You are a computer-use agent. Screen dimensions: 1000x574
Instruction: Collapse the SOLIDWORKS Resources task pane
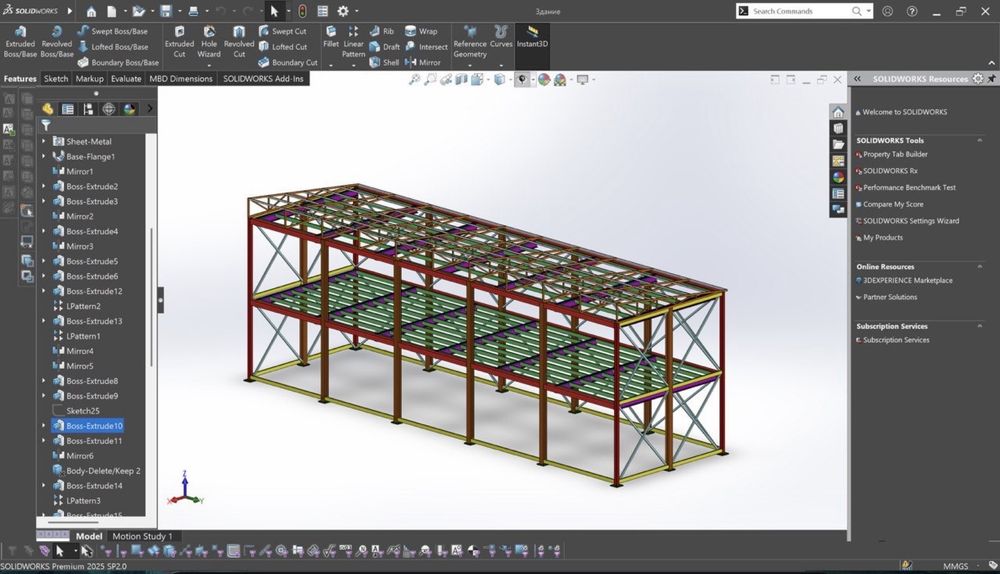857,78
